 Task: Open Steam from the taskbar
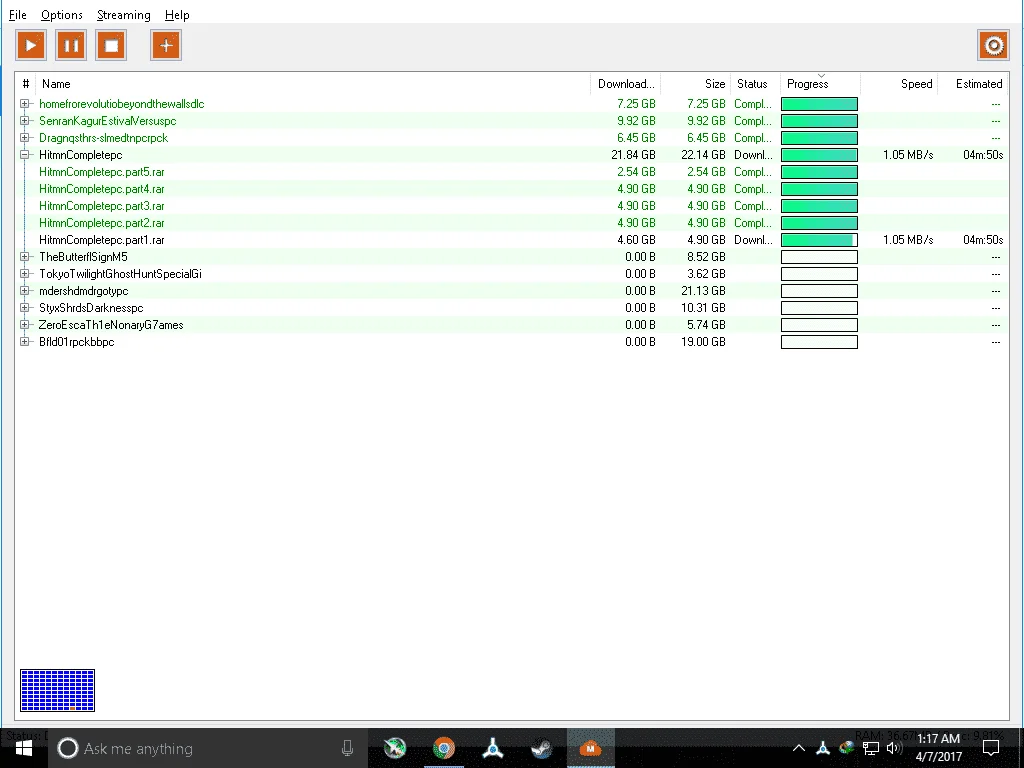click(541, 748)
